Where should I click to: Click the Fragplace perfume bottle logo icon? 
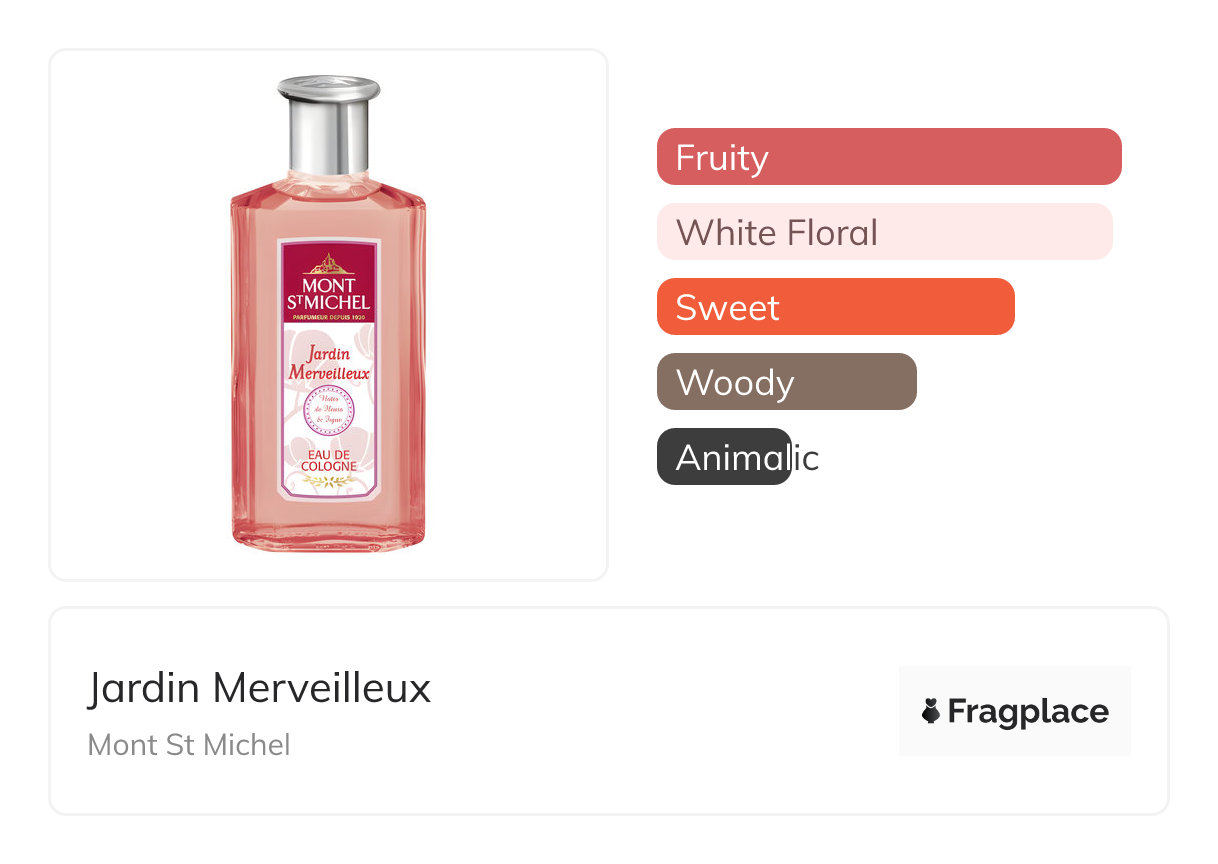931,711
